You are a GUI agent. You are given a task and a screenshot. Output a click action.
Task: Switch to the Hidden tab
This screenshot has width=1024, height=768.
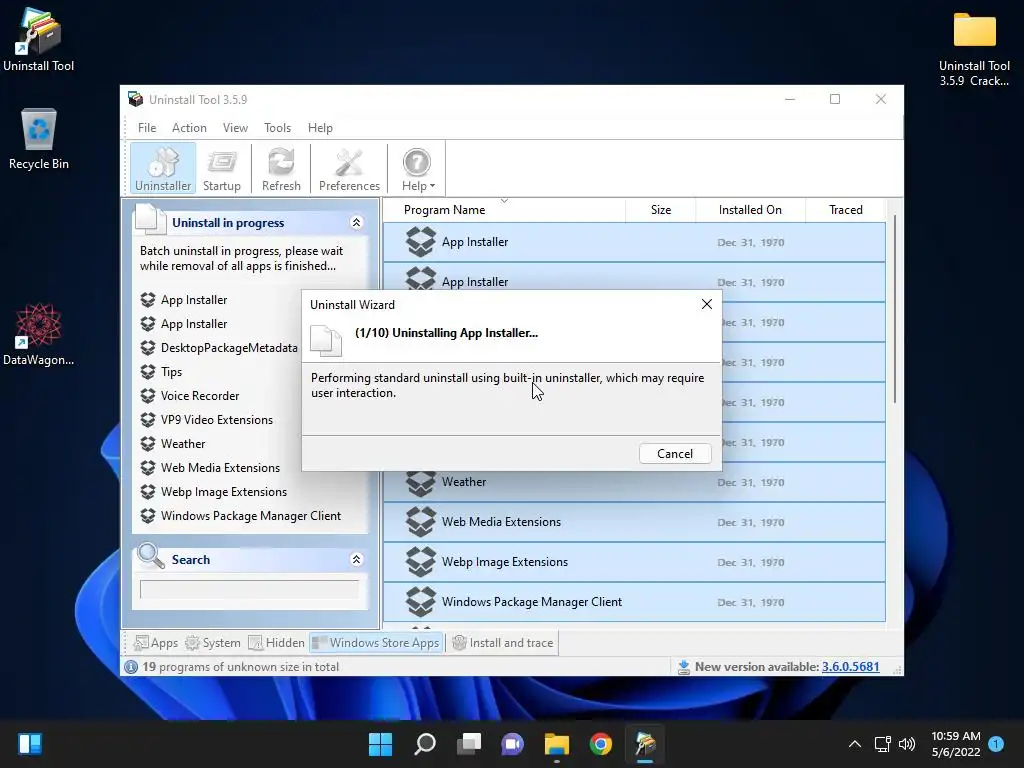tap(276, 643)
